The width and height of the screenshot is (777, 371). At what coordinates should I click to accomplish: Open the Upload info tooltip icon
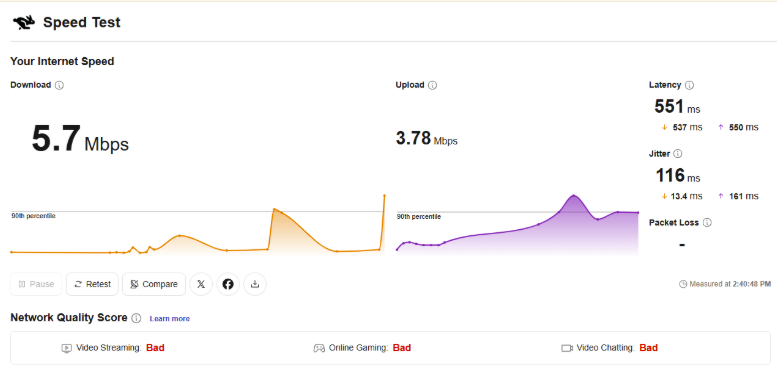[x=432, y=85]
